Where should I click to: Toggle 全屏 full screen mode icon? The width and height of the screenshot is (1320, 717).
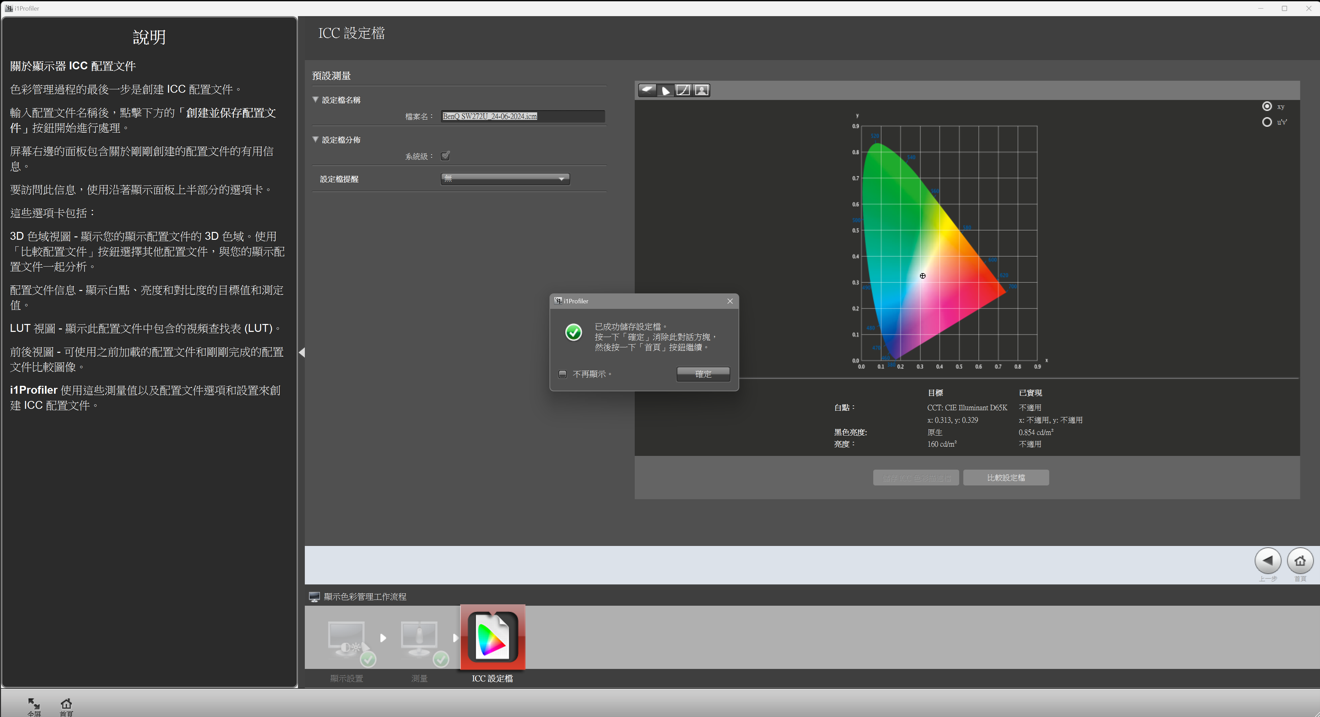tap(34, 704)
